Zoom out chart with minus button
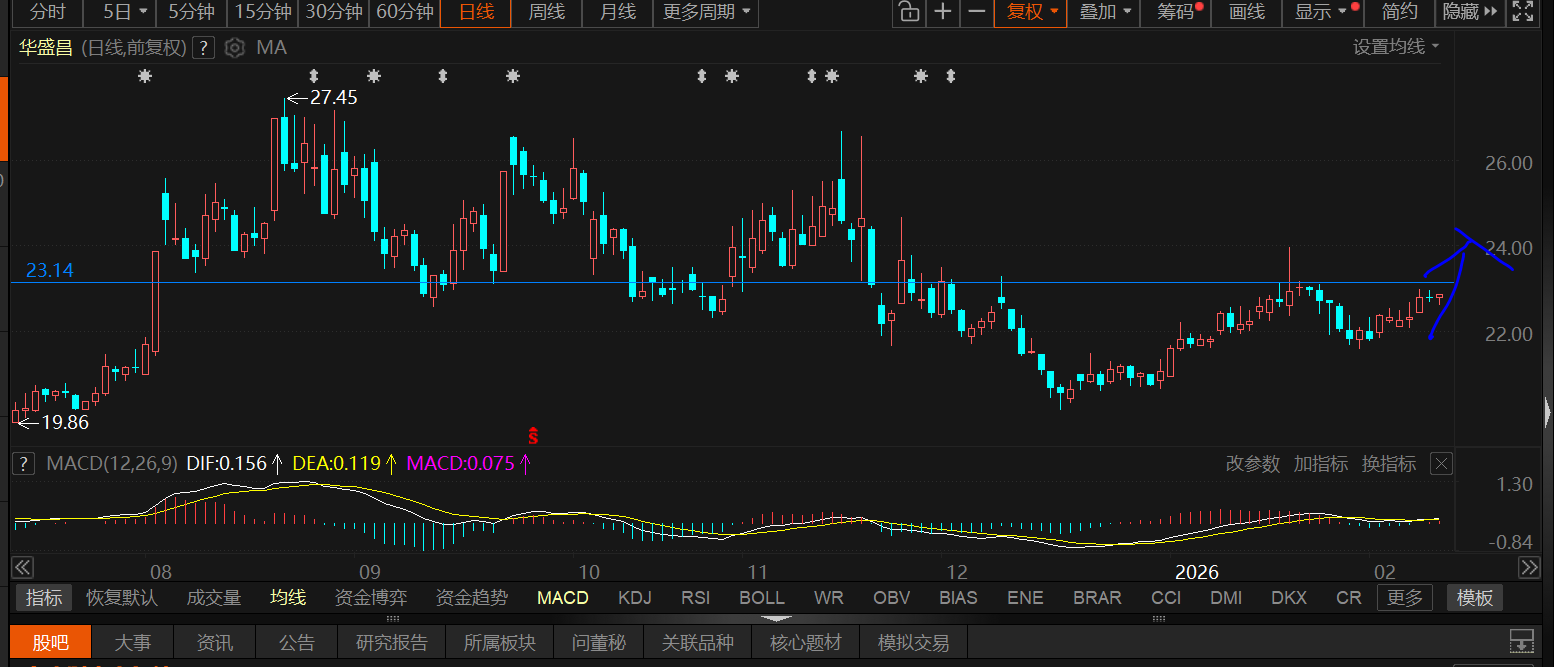Image resolution: width=1554 pixels, height=667 pixels. 977,12
